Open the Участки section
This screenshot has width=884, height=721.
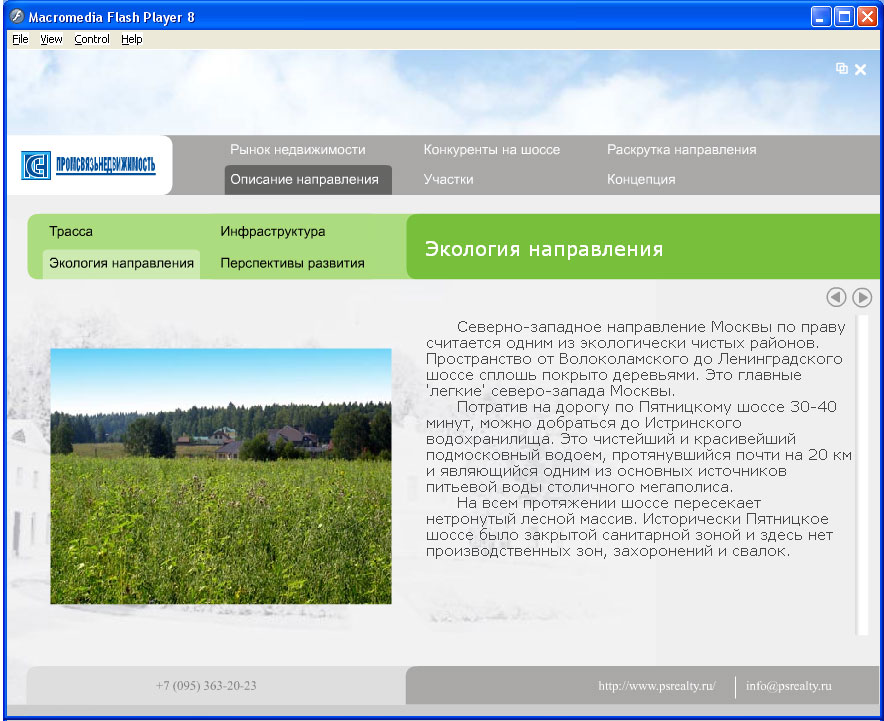[449, 179]
